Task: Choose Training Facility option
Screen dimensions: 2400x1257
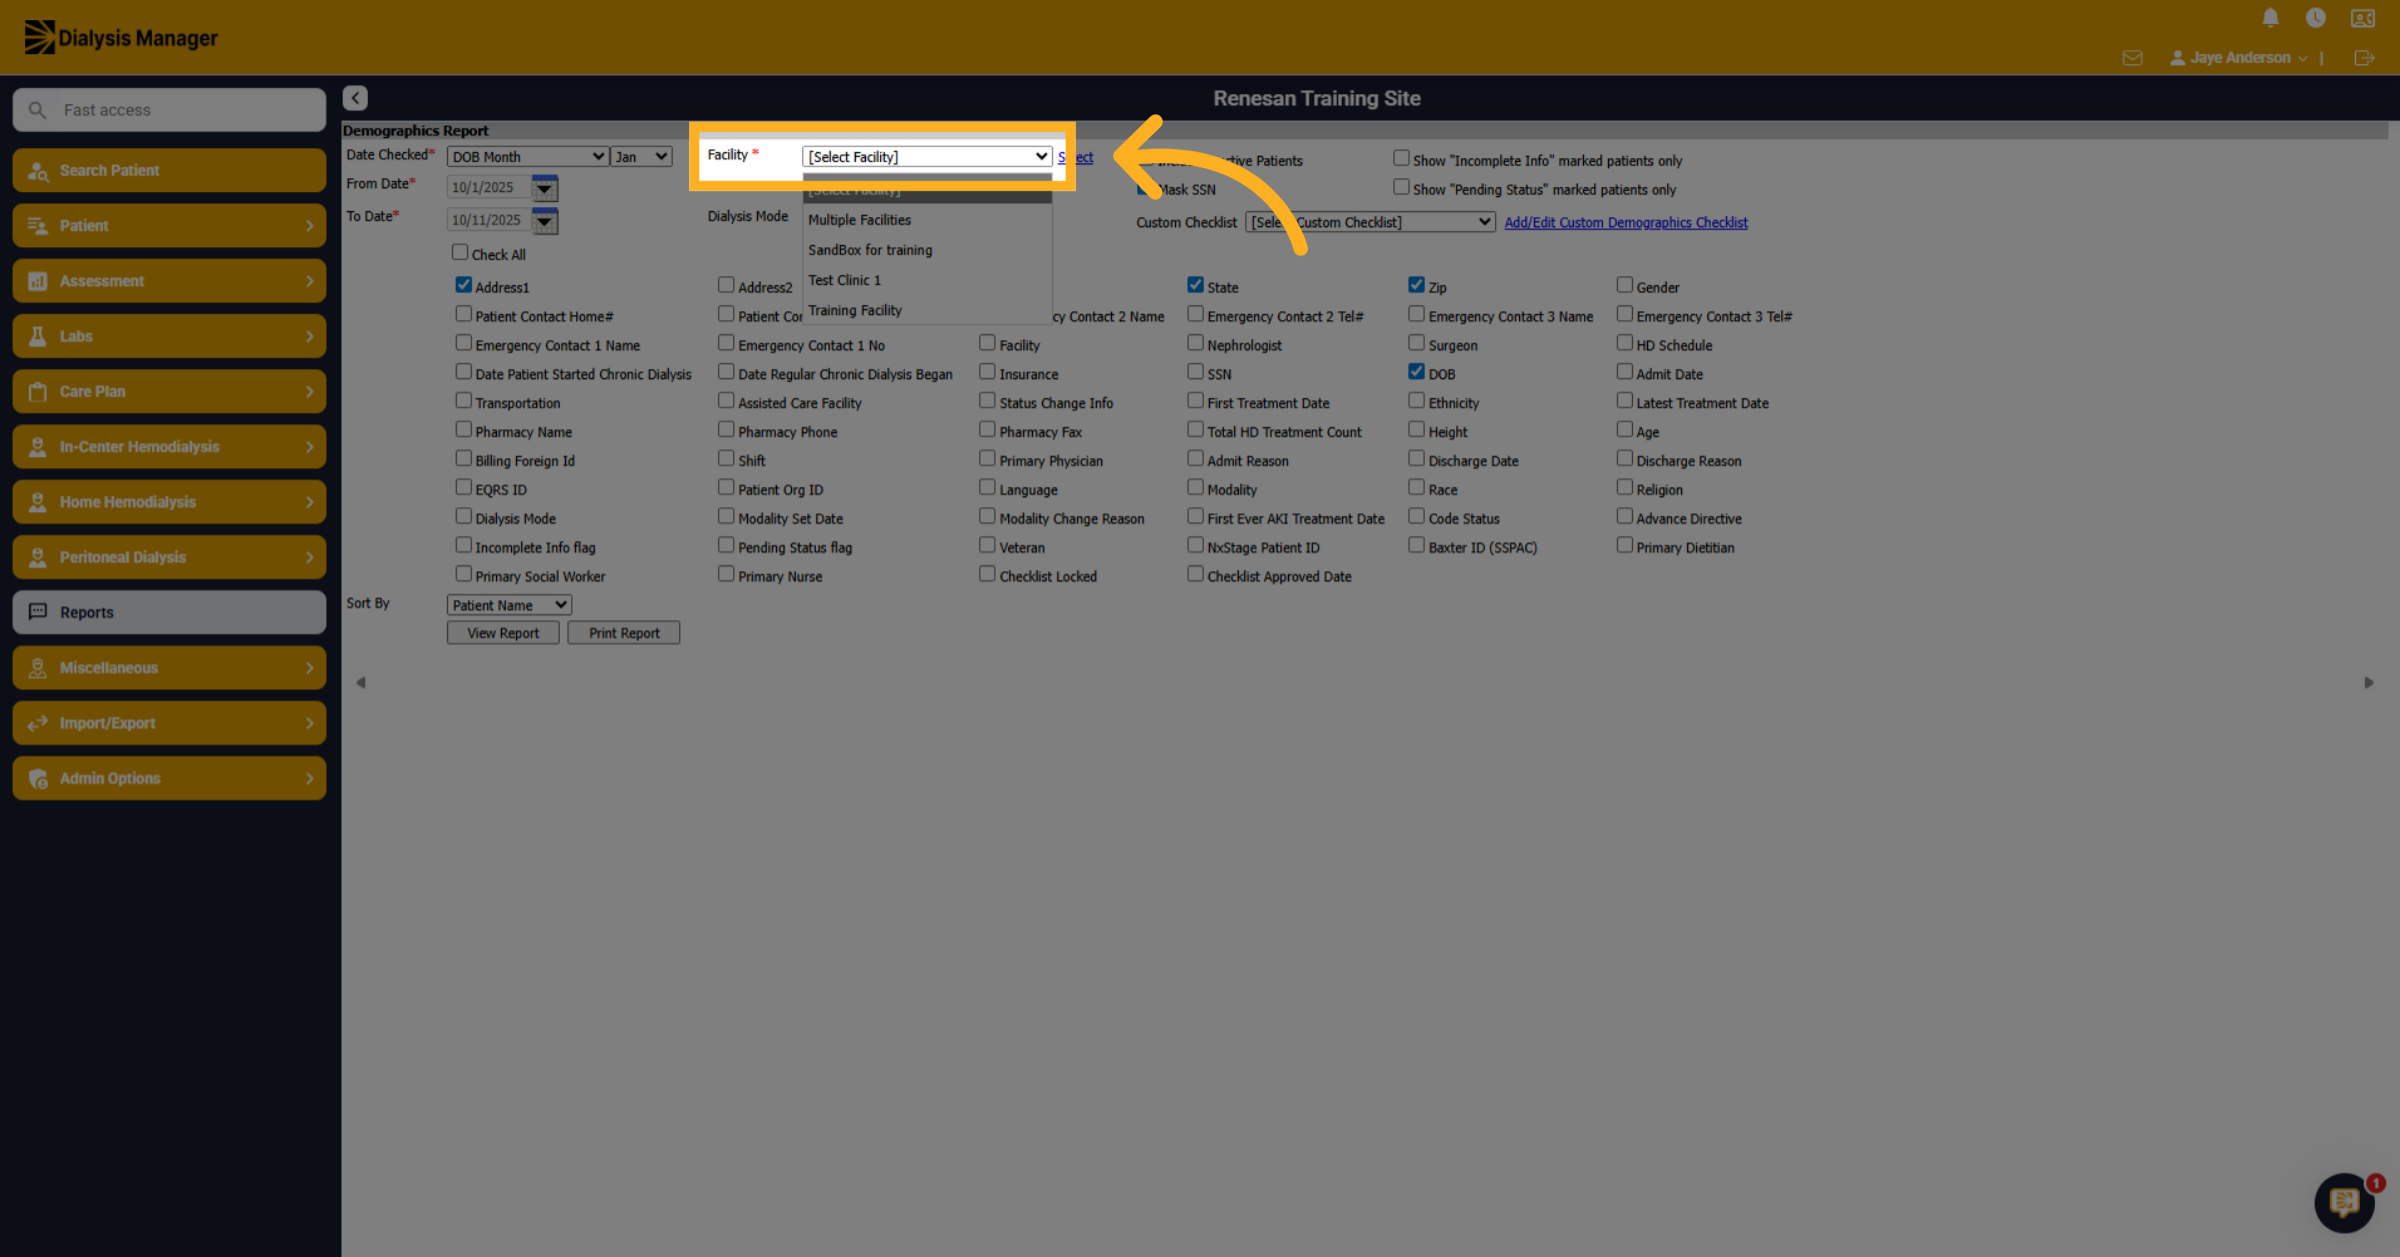Action: pos(927,310)
